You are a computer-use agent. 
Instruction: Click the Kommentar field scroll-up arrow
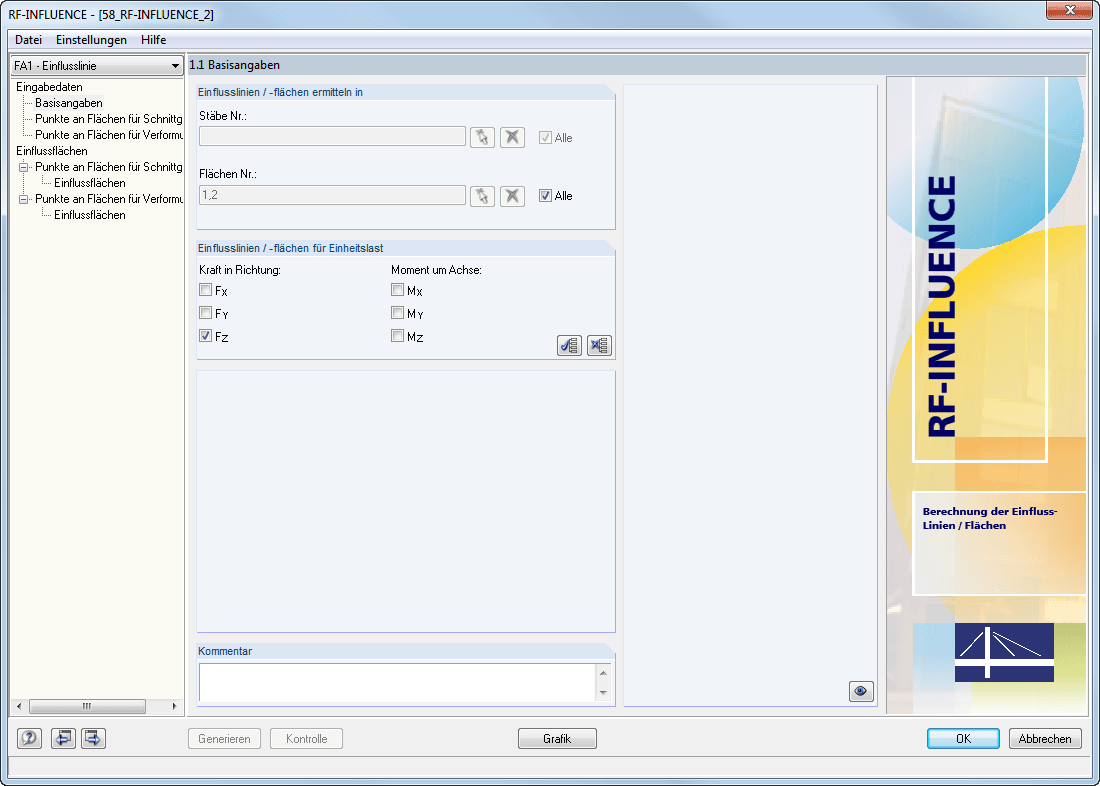pyautogui.click(x=603, y=673)
